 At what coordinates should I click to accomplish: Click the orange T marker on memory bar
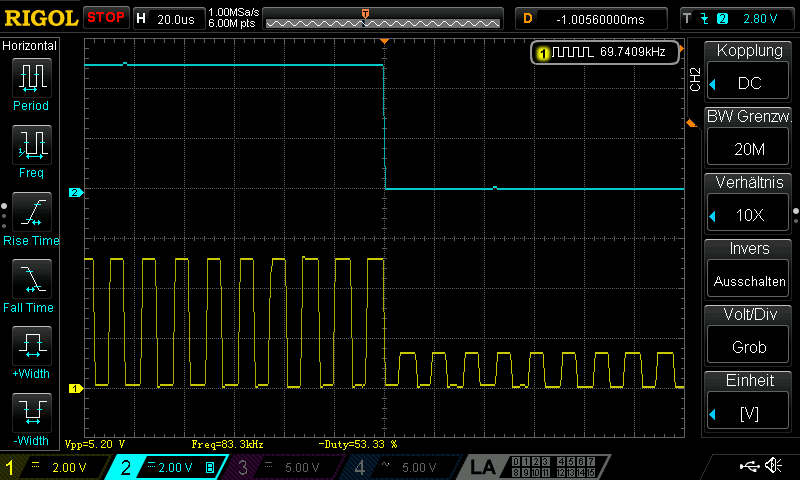coord(365,14)
